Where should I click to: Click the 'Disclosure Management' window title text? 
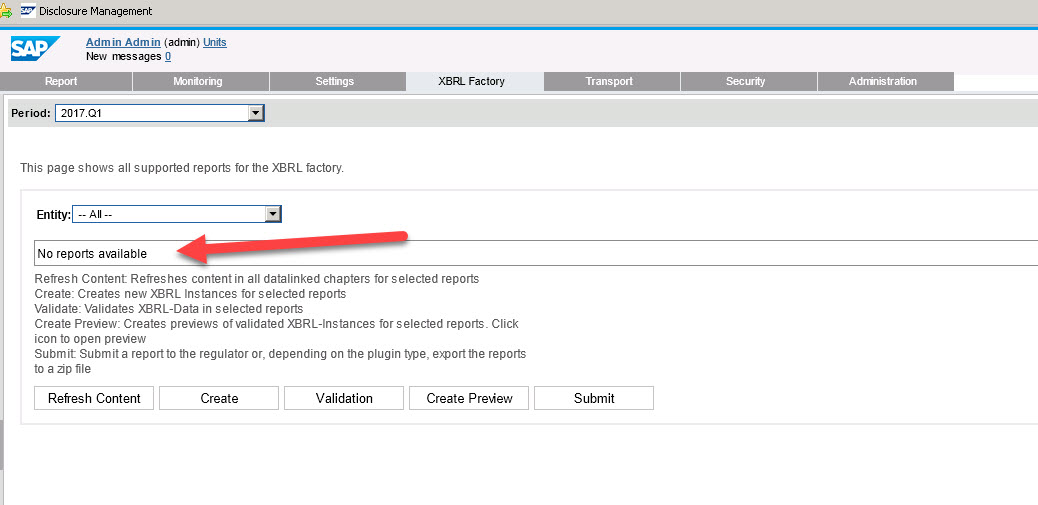[95, 11]
